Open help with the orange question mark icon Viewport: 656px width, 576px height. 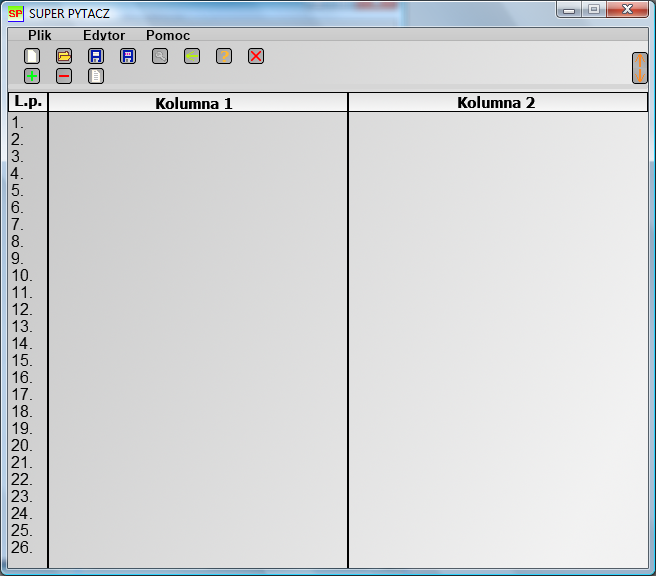(224, 56)
